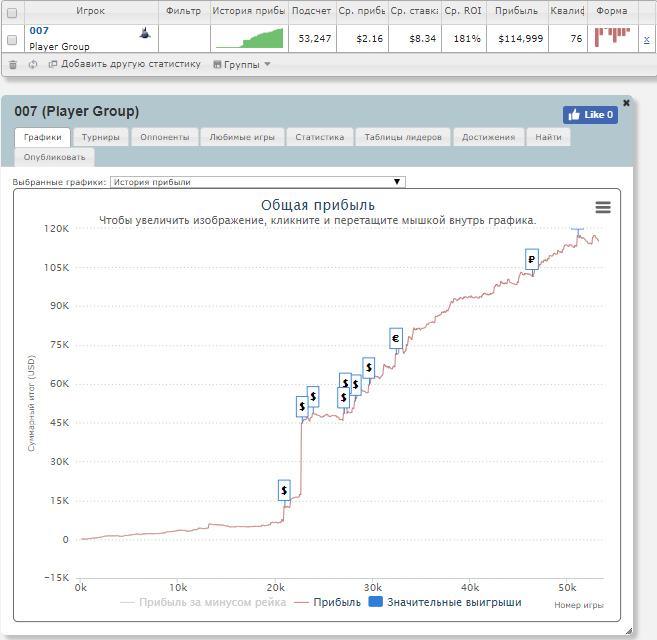Switch to the 'Любимые игры' tab
The width and height of the screenshot is (657, 640).
(x=242, y=137)
